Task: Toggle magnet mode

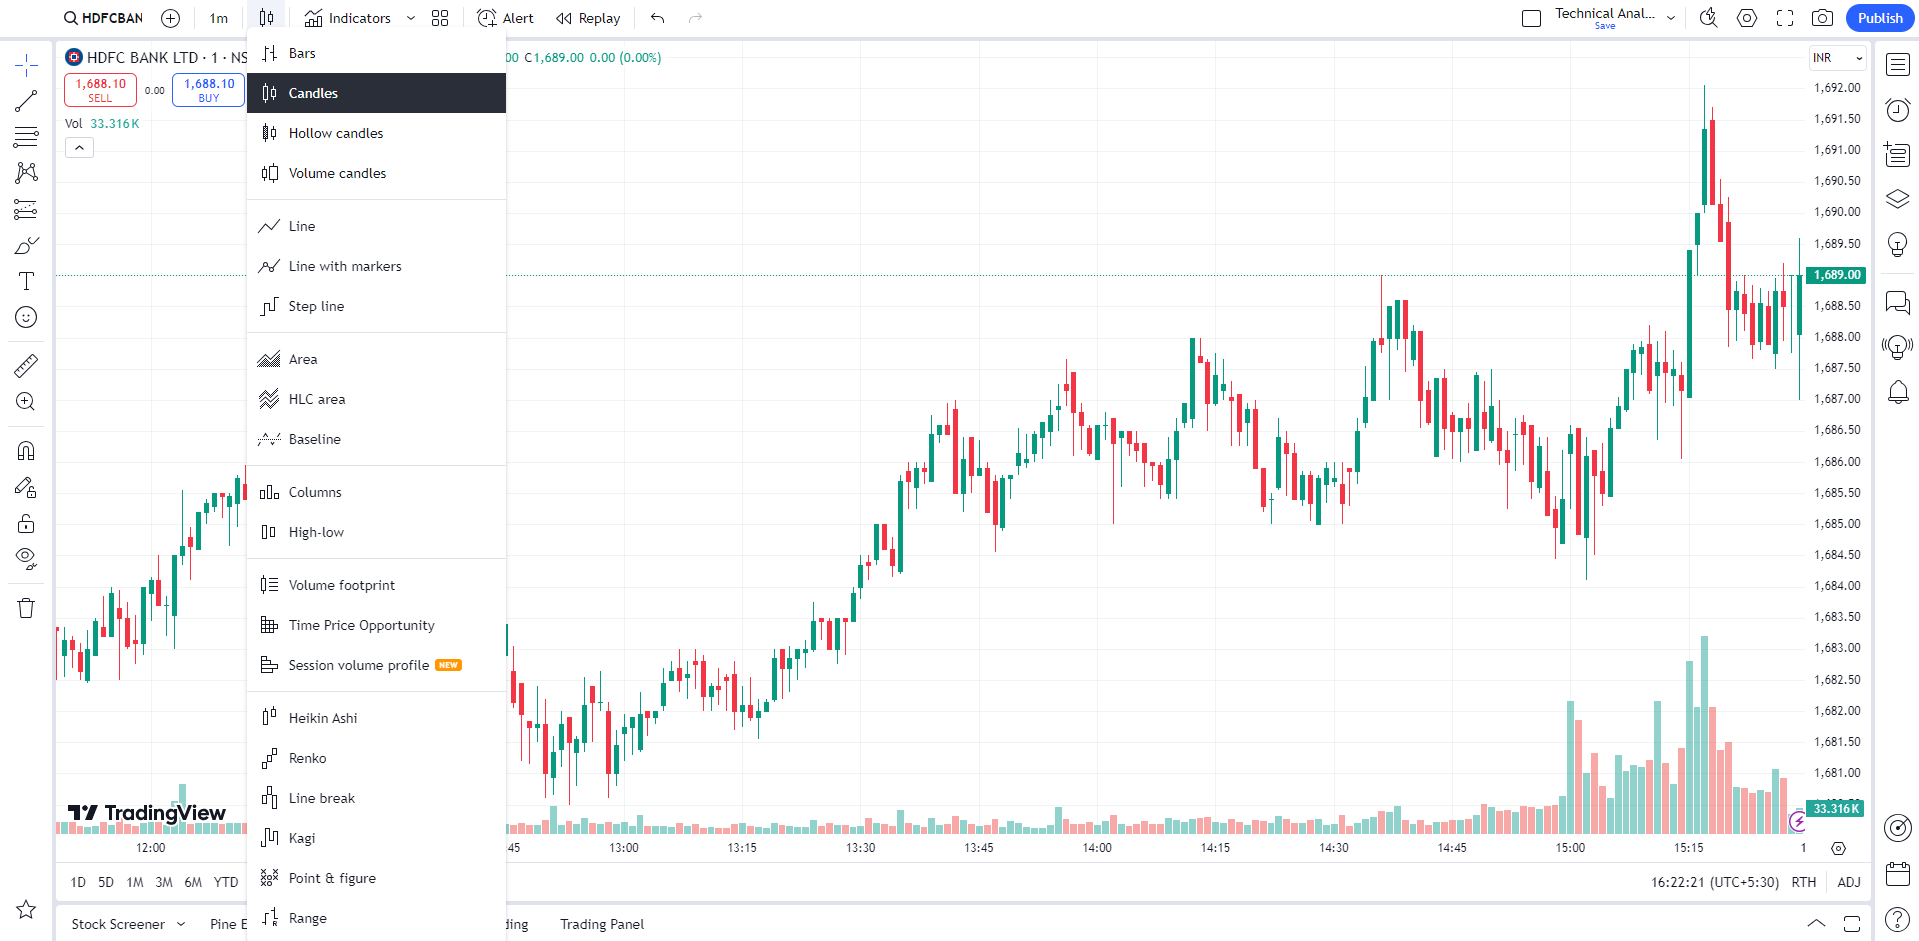Action: pyautogui.click(x=26, y=451)
